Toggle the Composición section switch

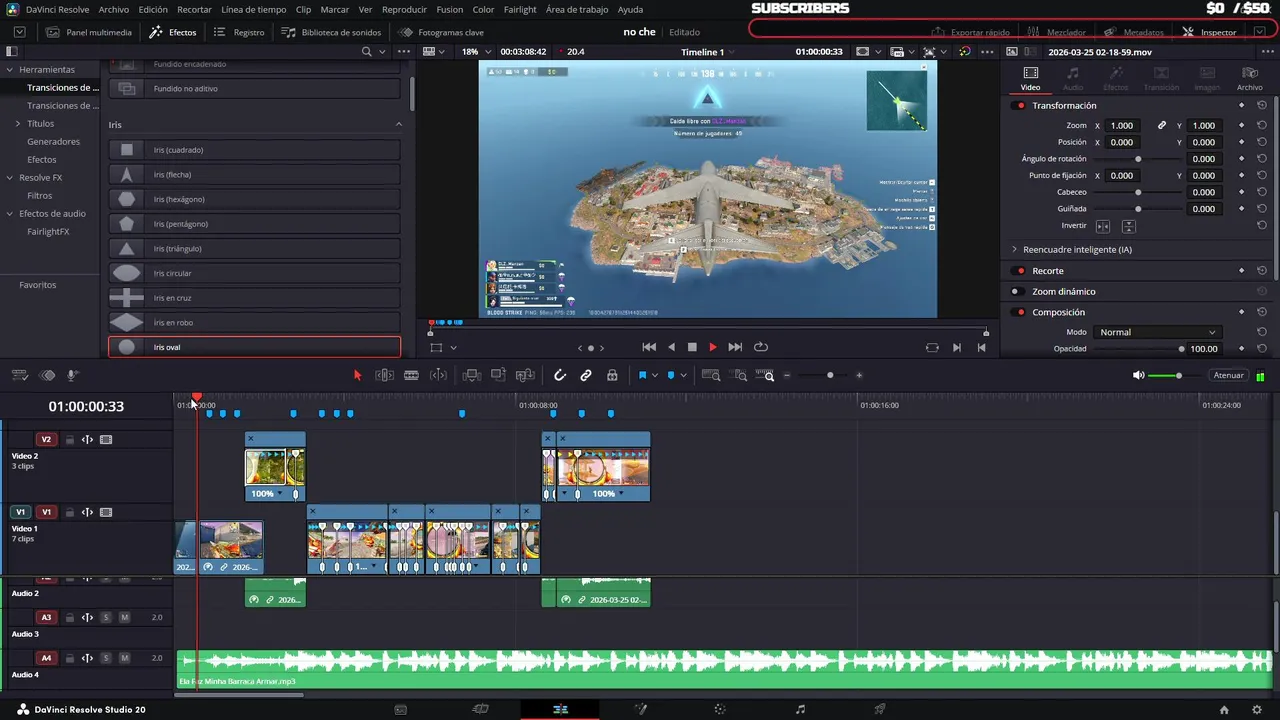click(x=1020, y=312)
